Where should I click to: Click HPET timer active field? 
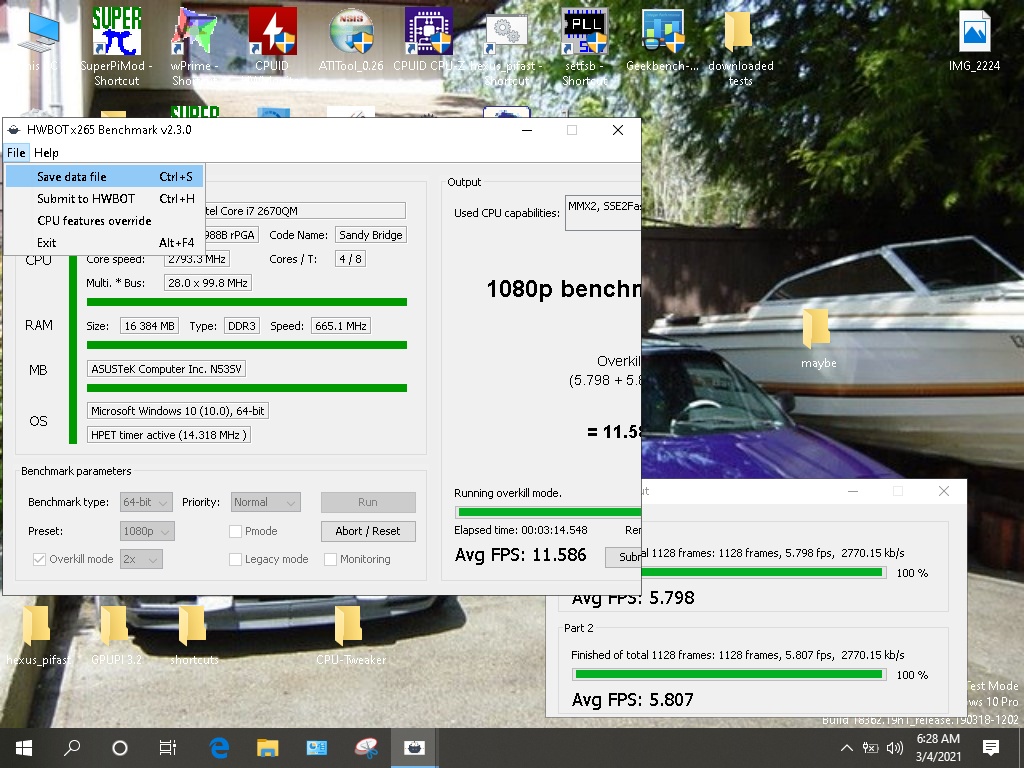[168, 435]
